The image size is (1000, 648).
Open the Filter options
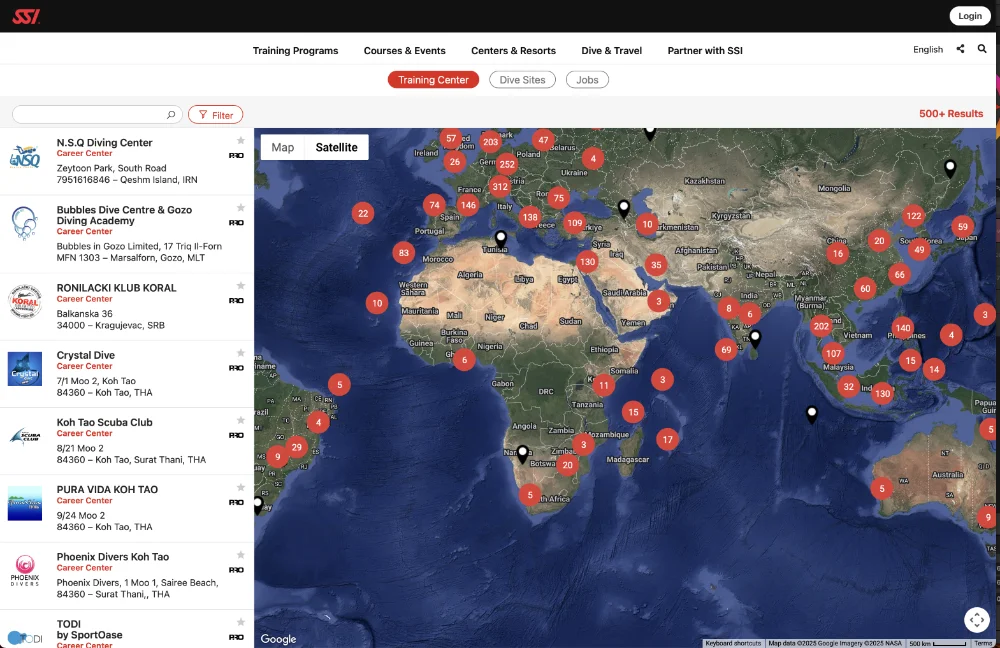(216, 115)
